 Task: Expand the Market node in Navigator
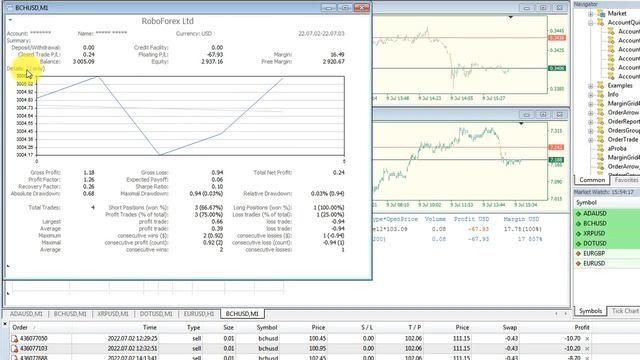coord(591,14)
